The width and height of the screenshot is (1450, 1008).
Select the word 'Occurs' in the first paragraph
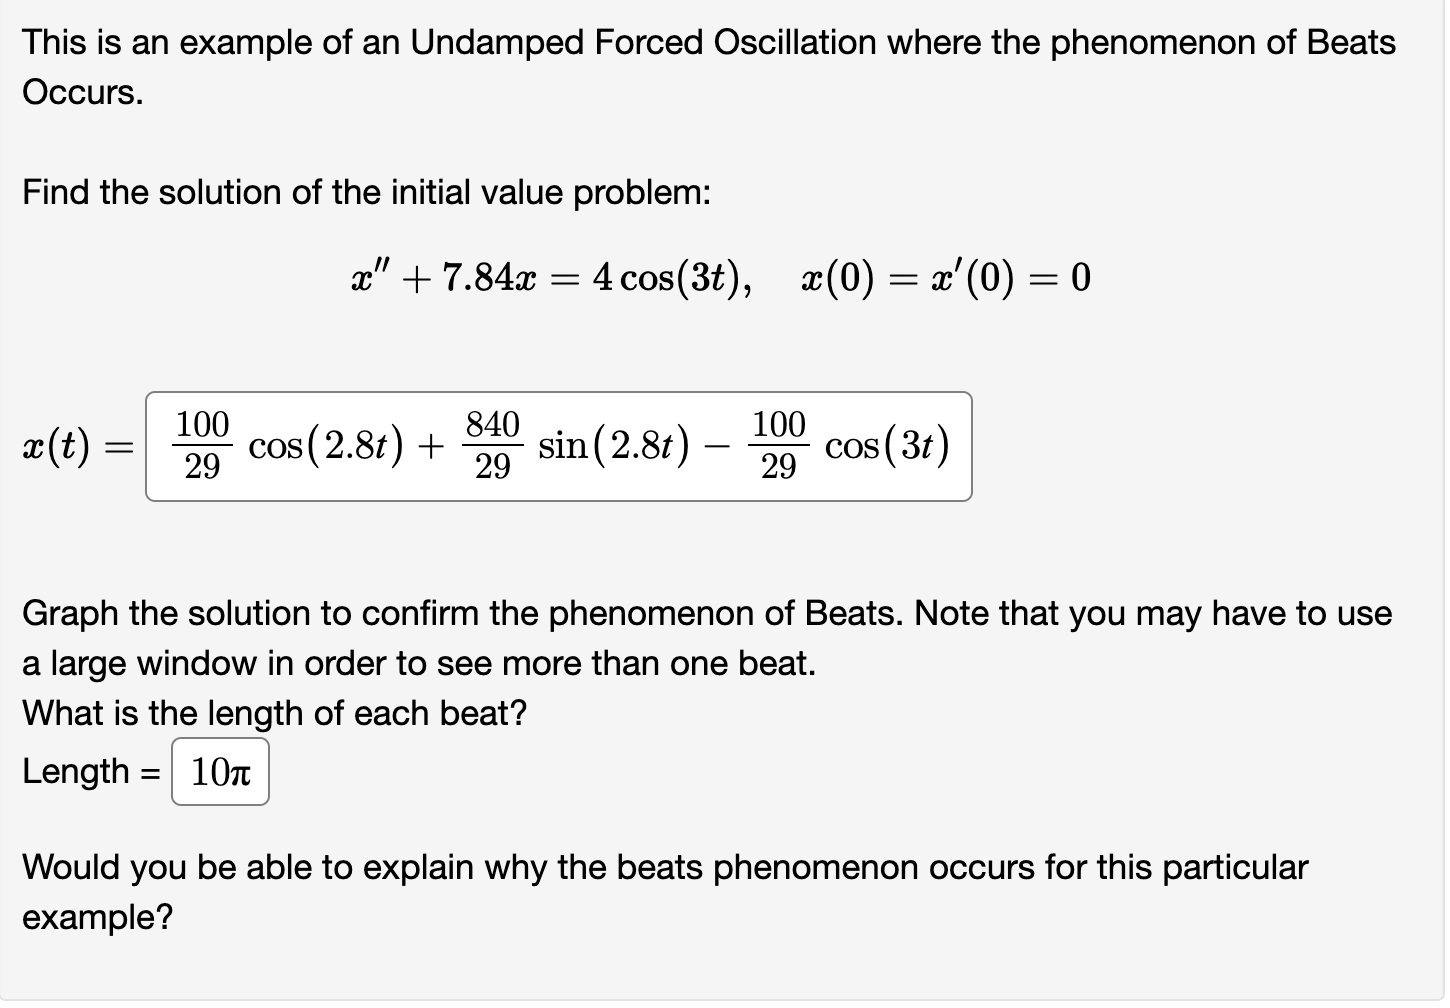tap(77, 95)
